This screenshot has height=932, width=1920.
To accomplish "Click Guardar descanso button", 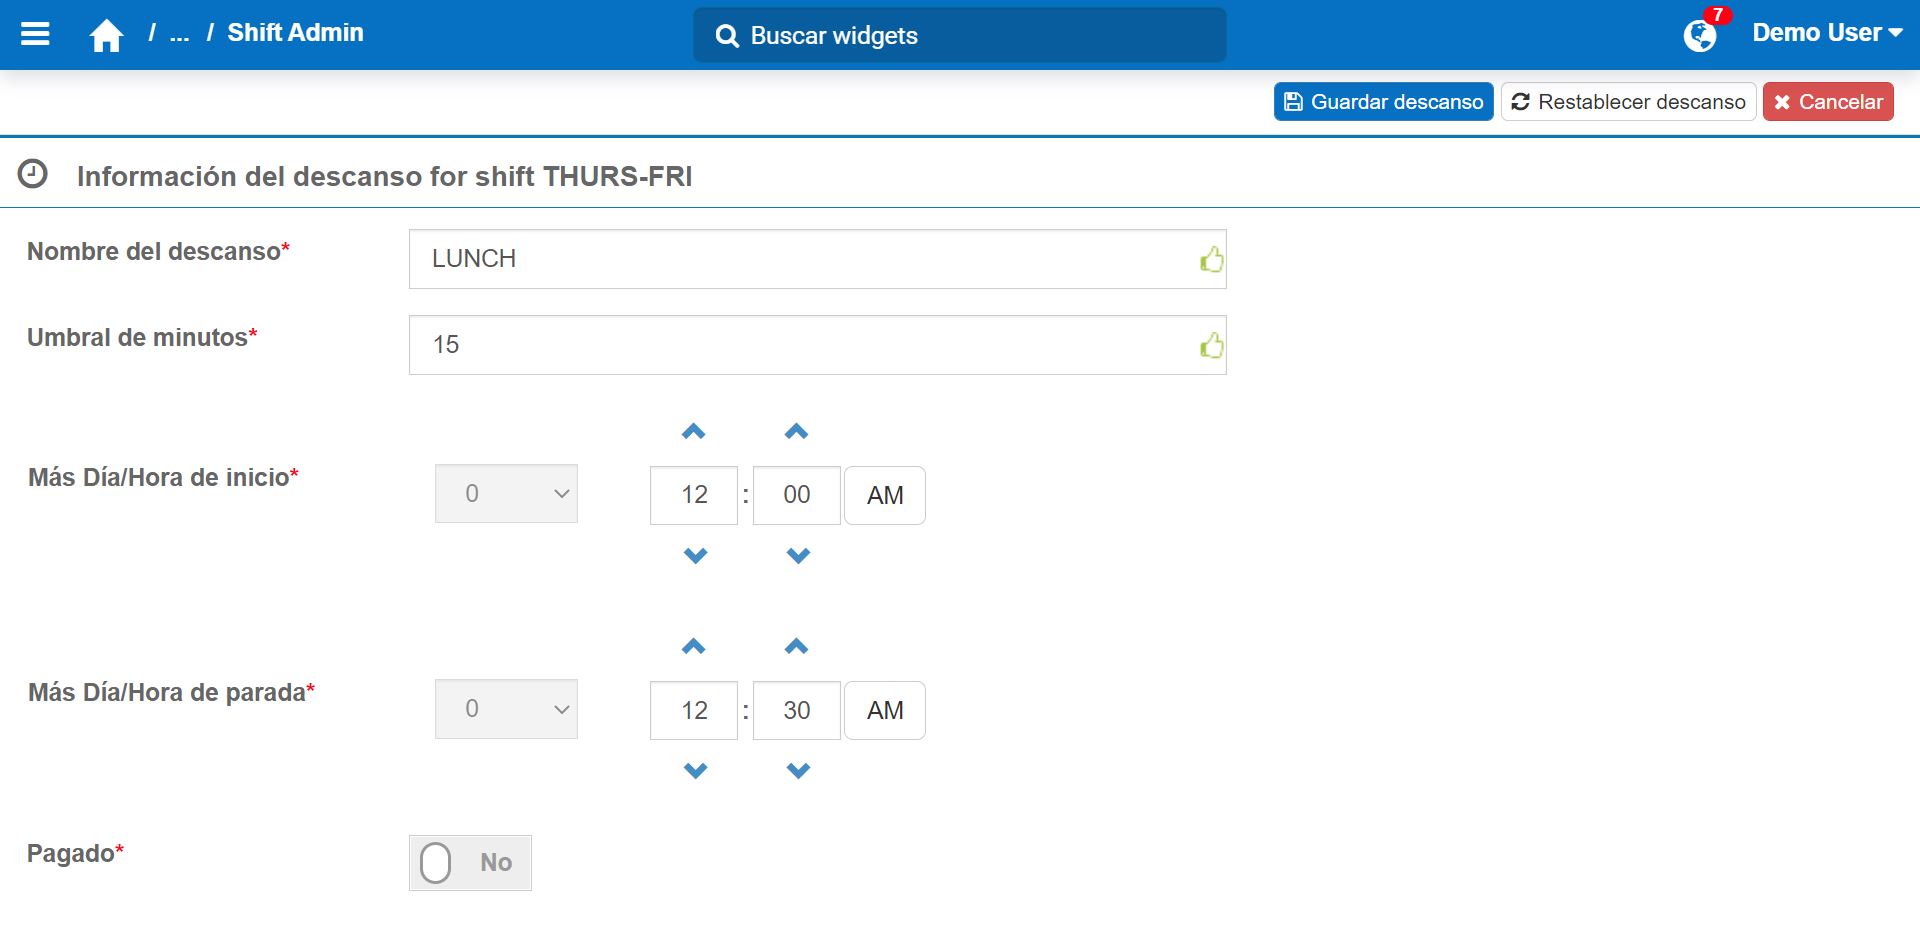I will pyautogui.click(x=1383, y=102).
